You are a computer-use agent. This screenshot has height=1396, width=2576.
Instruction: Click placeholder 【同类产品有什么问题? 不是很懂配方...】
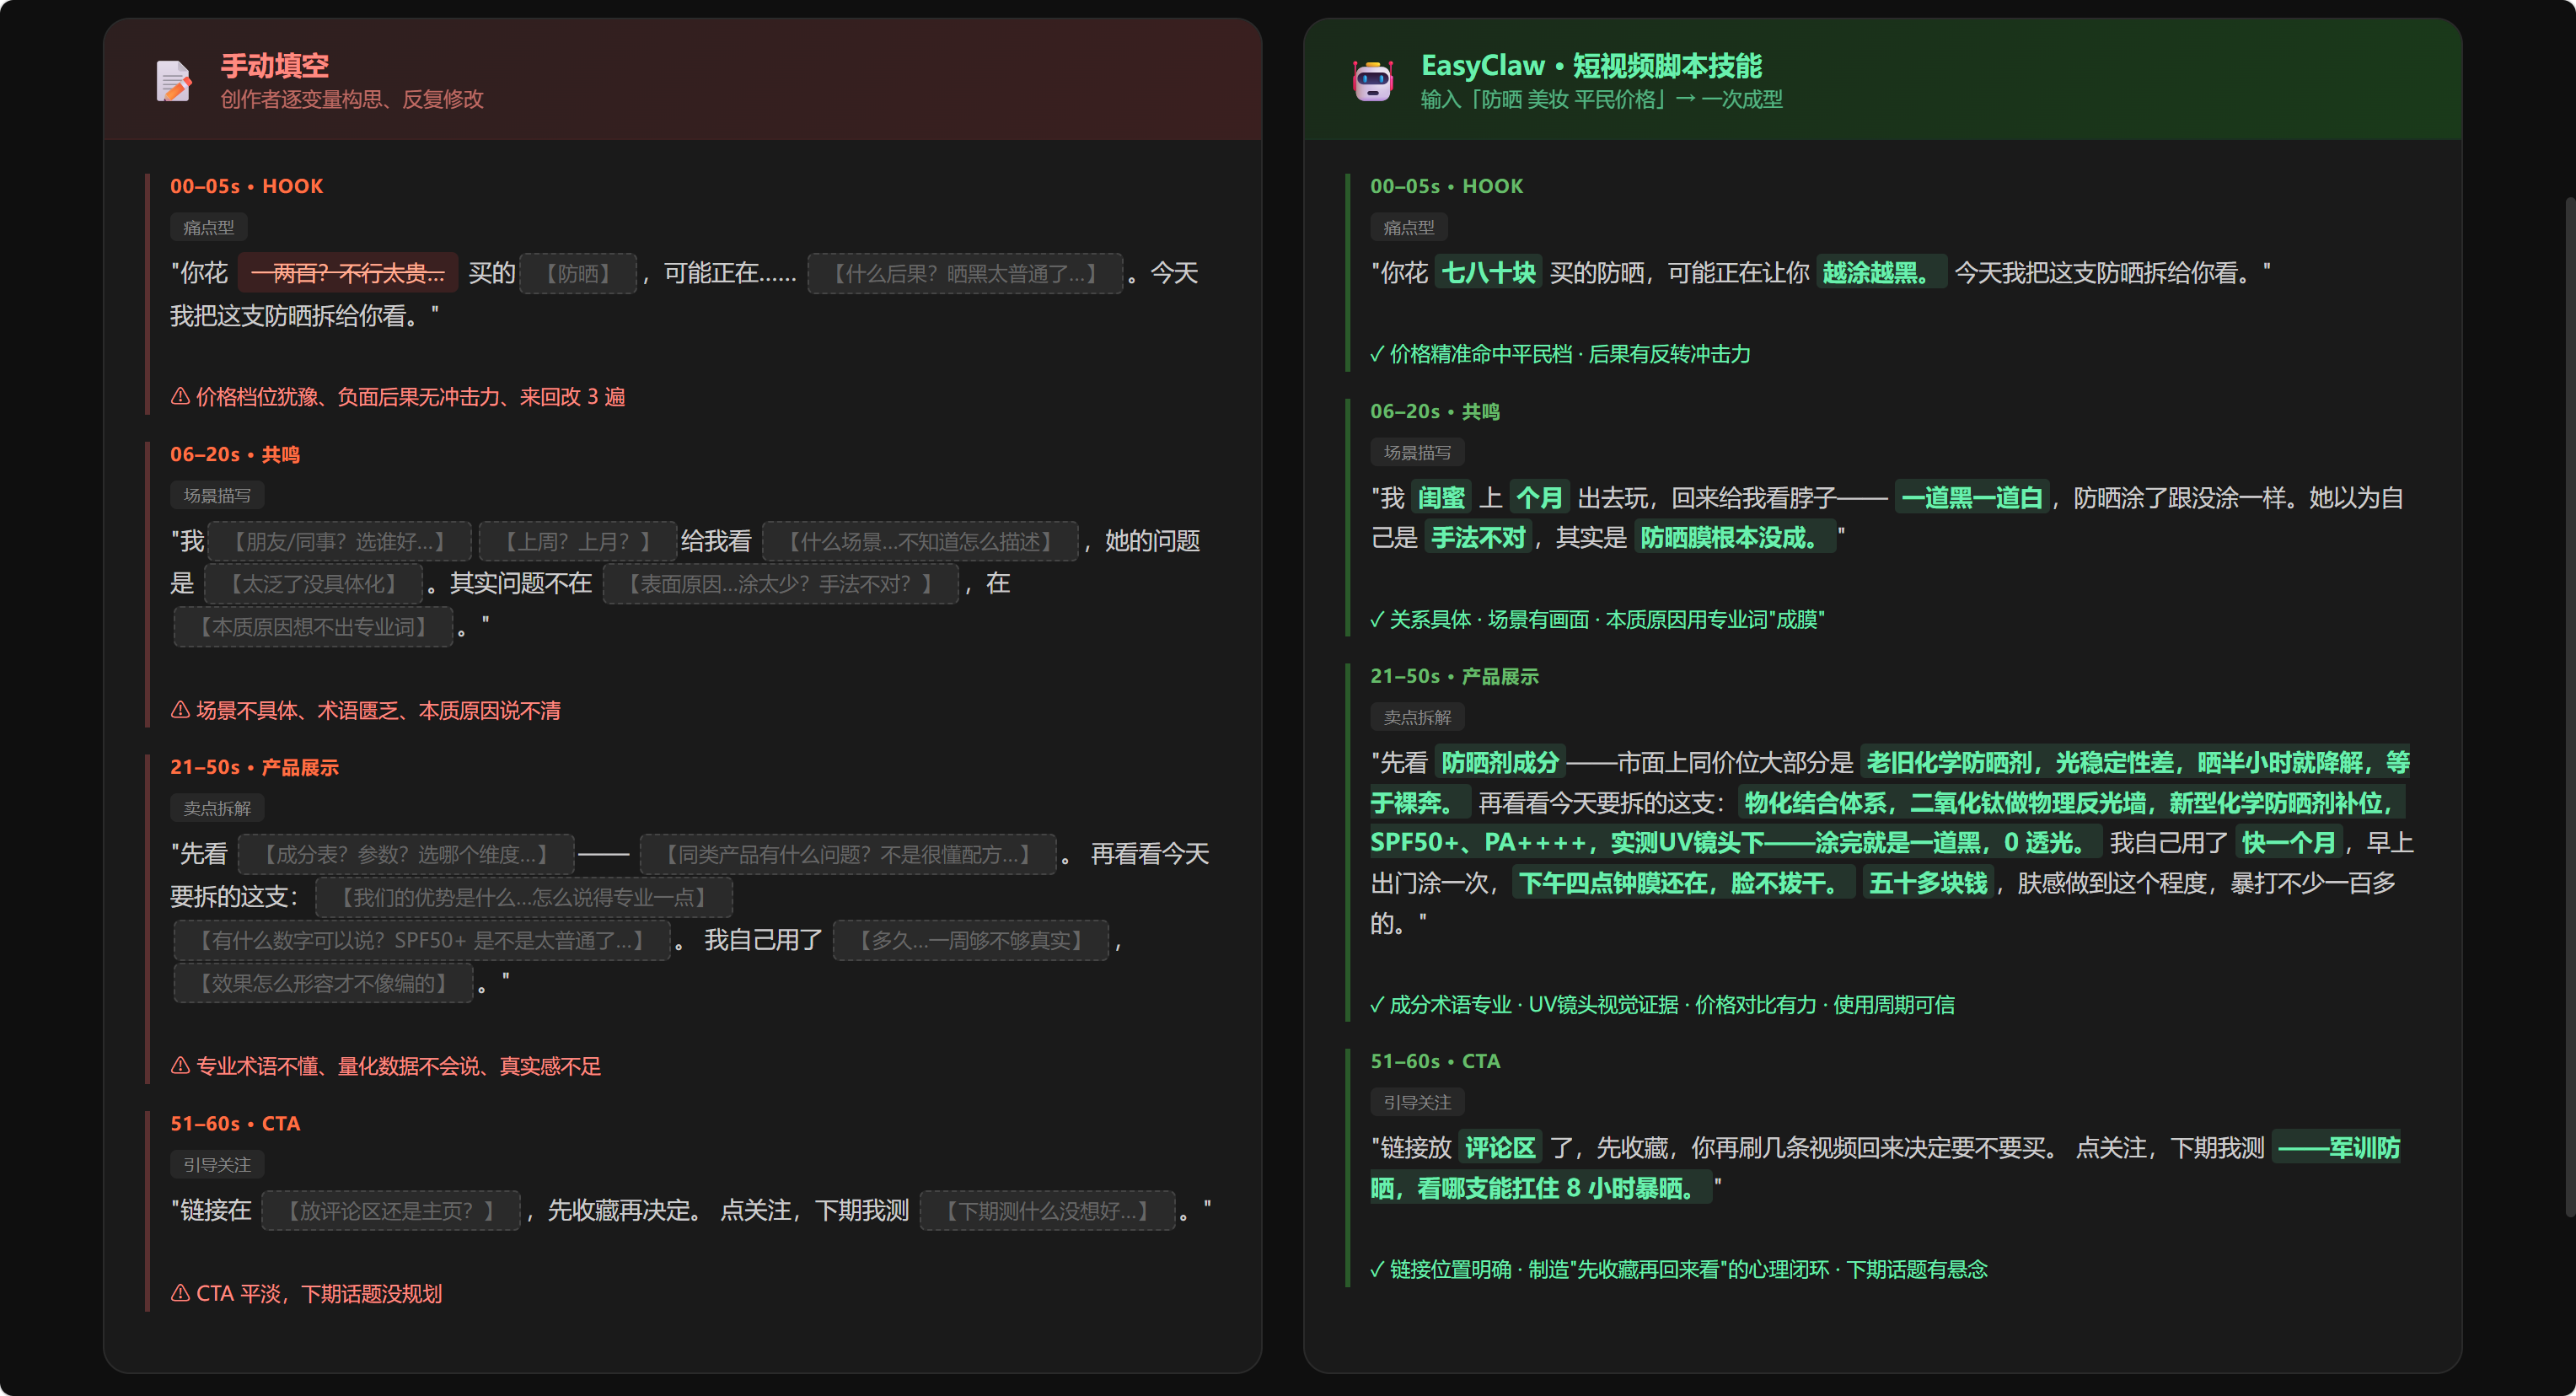[848, 855]
